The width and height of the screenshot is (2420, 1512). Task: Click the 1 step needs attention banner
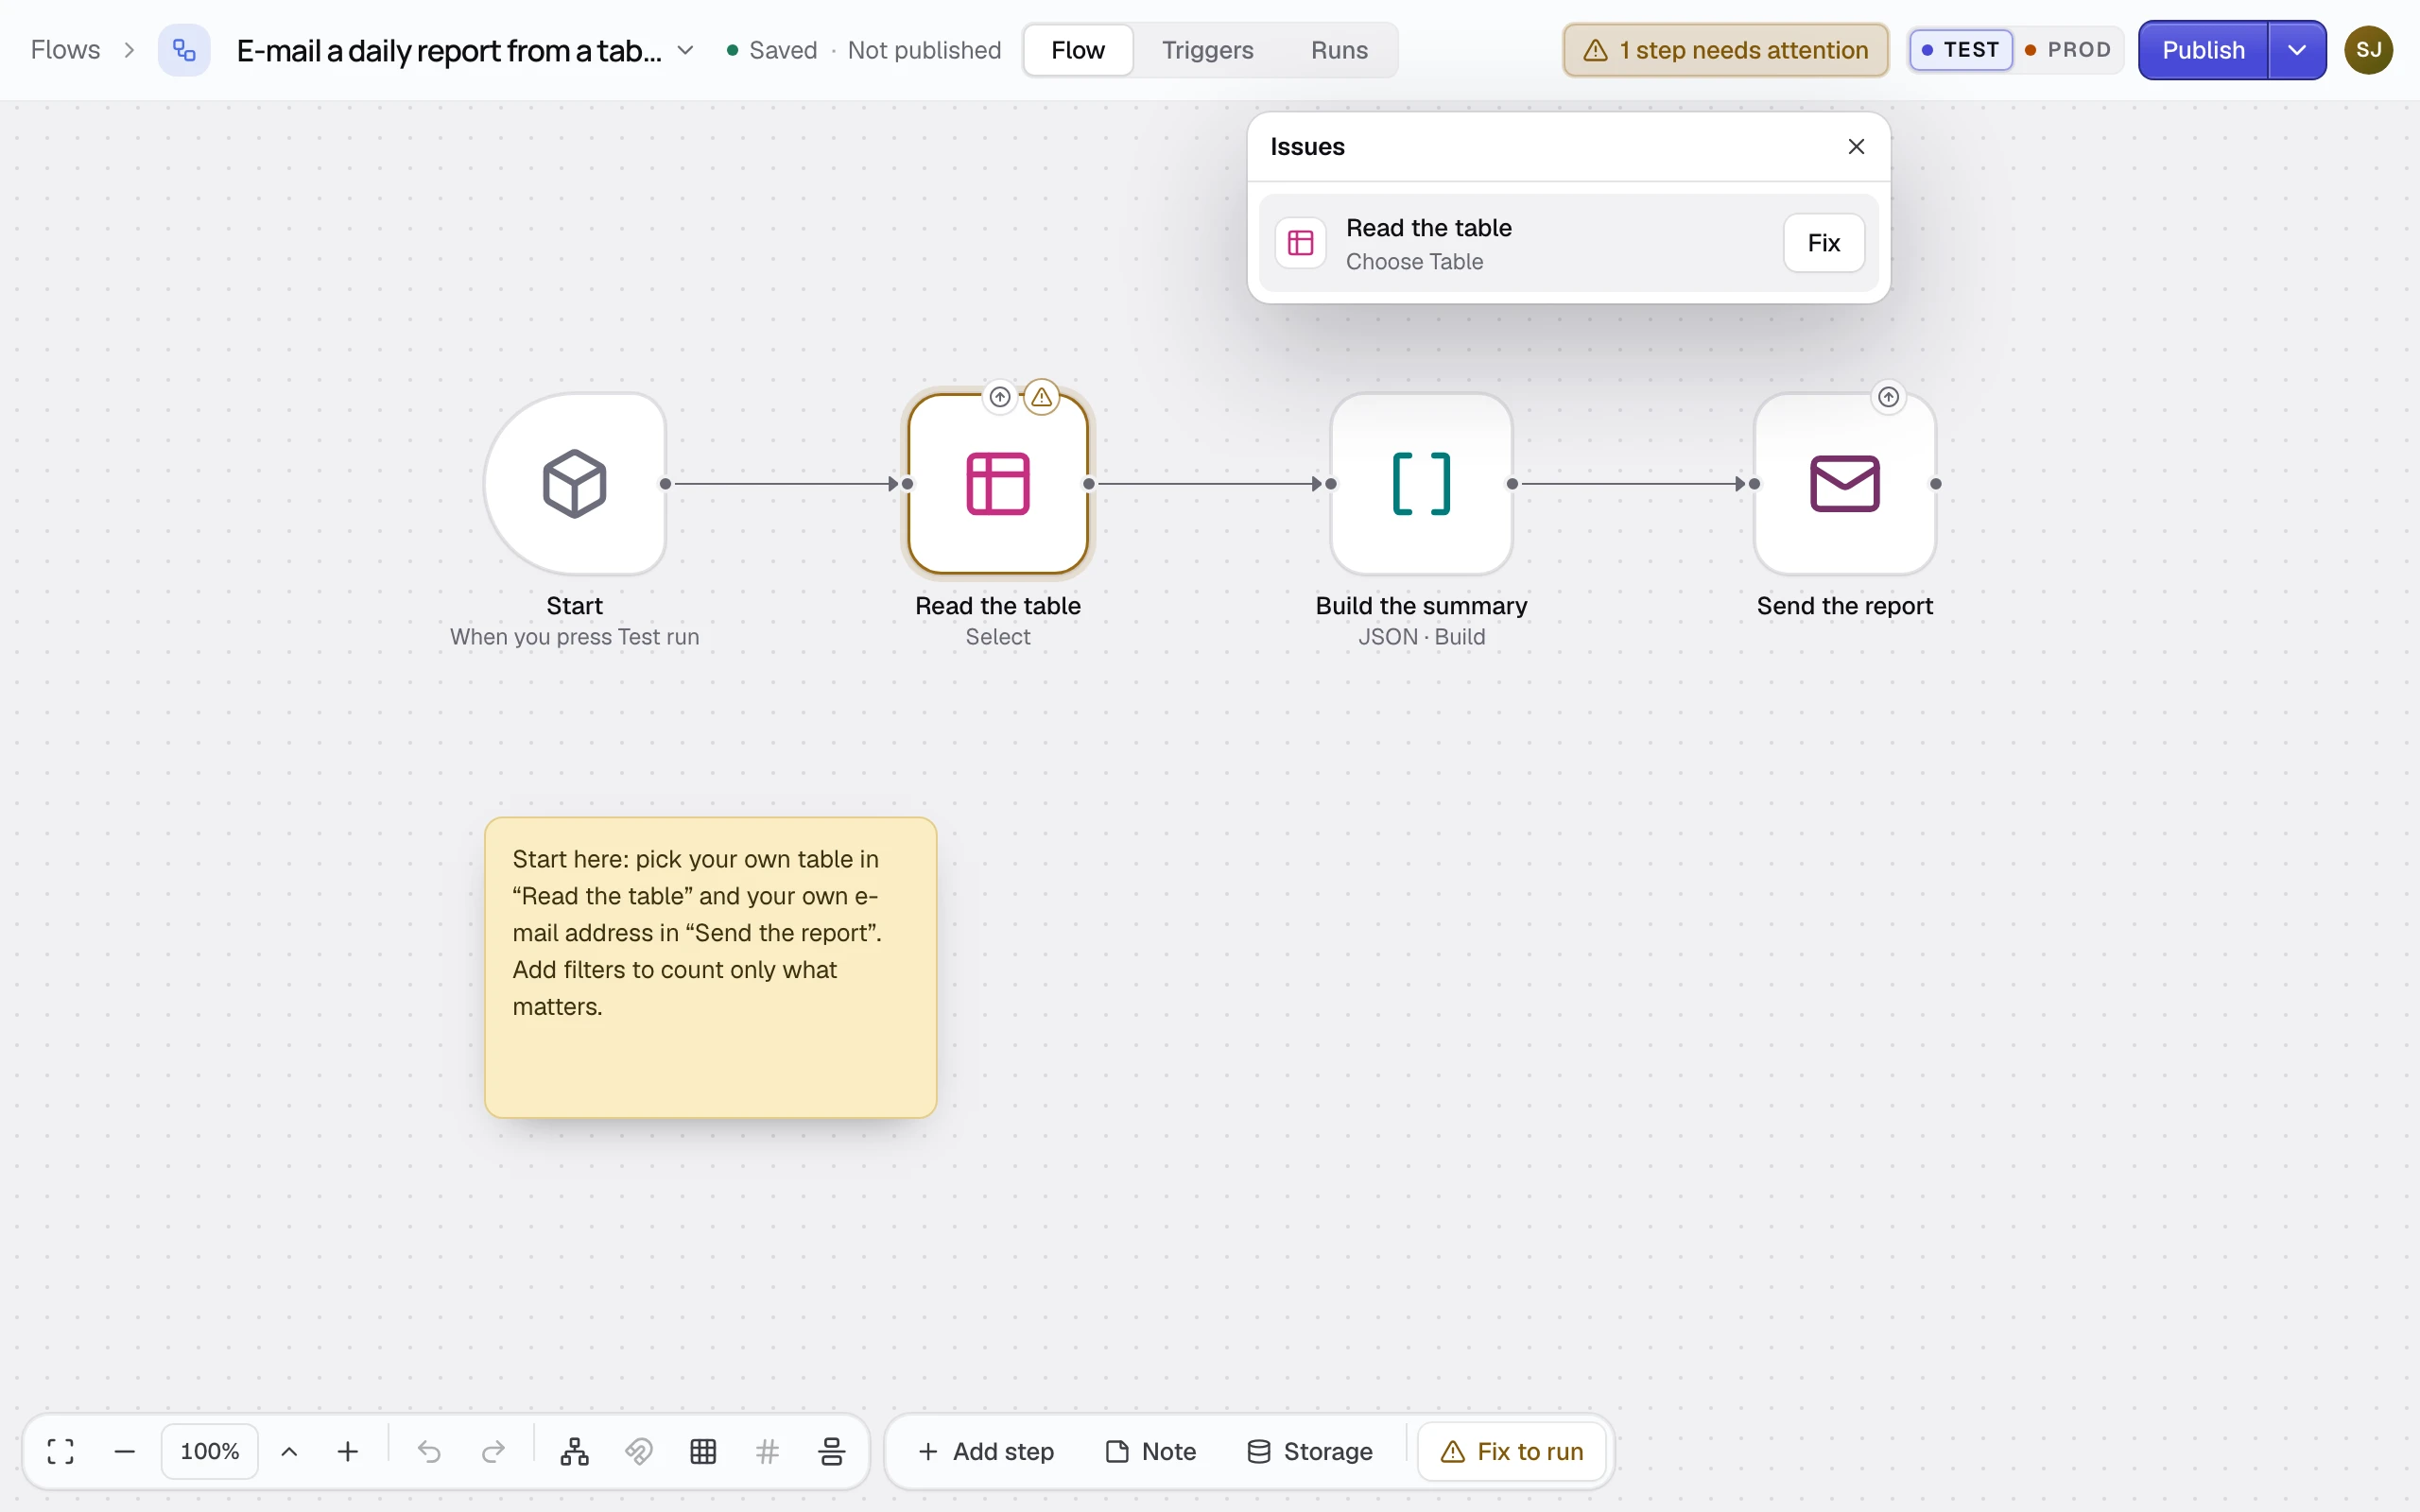point(1726,50)
